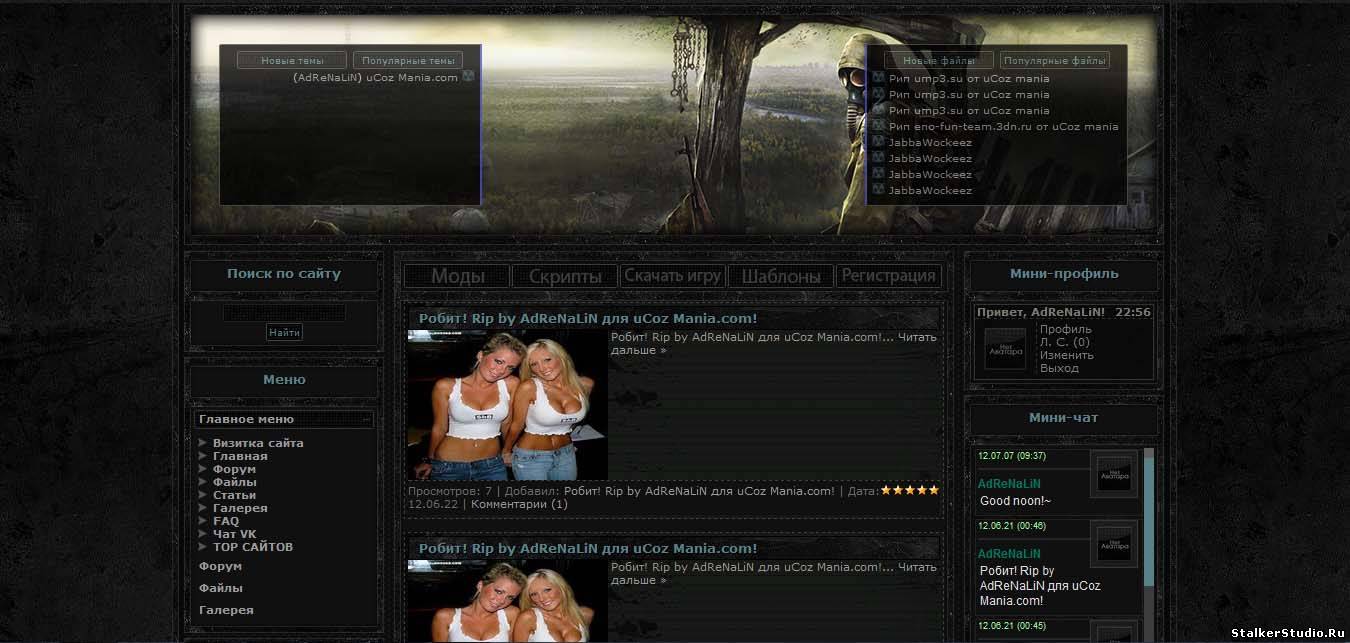The height and width of the screenshot is (643, 1350).
Task: Focus the site search input field
Action: point(284,313)
